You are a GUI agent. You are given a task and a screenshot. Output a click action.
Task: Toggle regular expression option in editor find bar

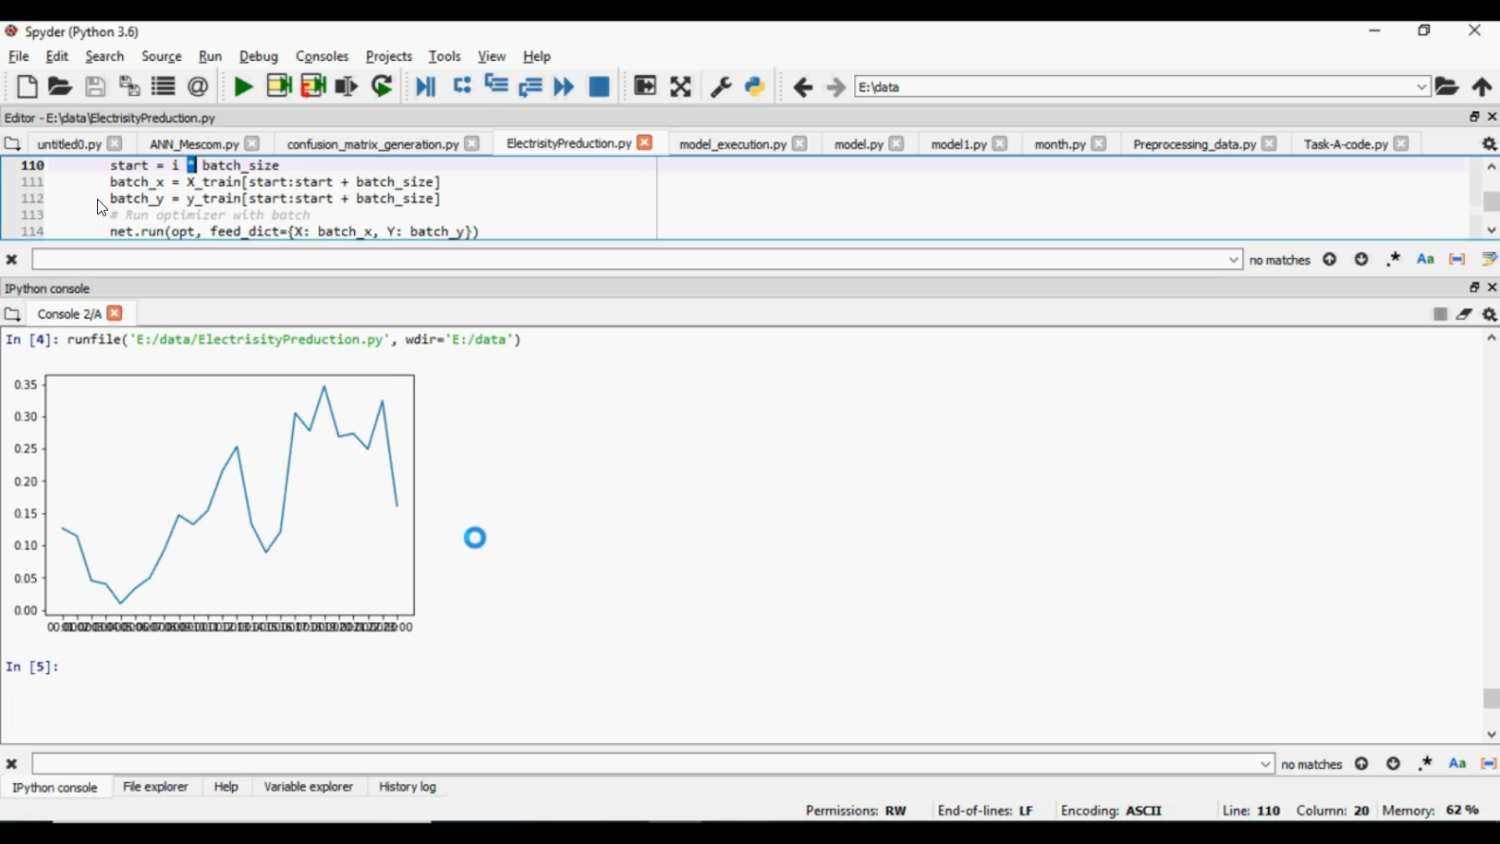(x=1393, y=260)
